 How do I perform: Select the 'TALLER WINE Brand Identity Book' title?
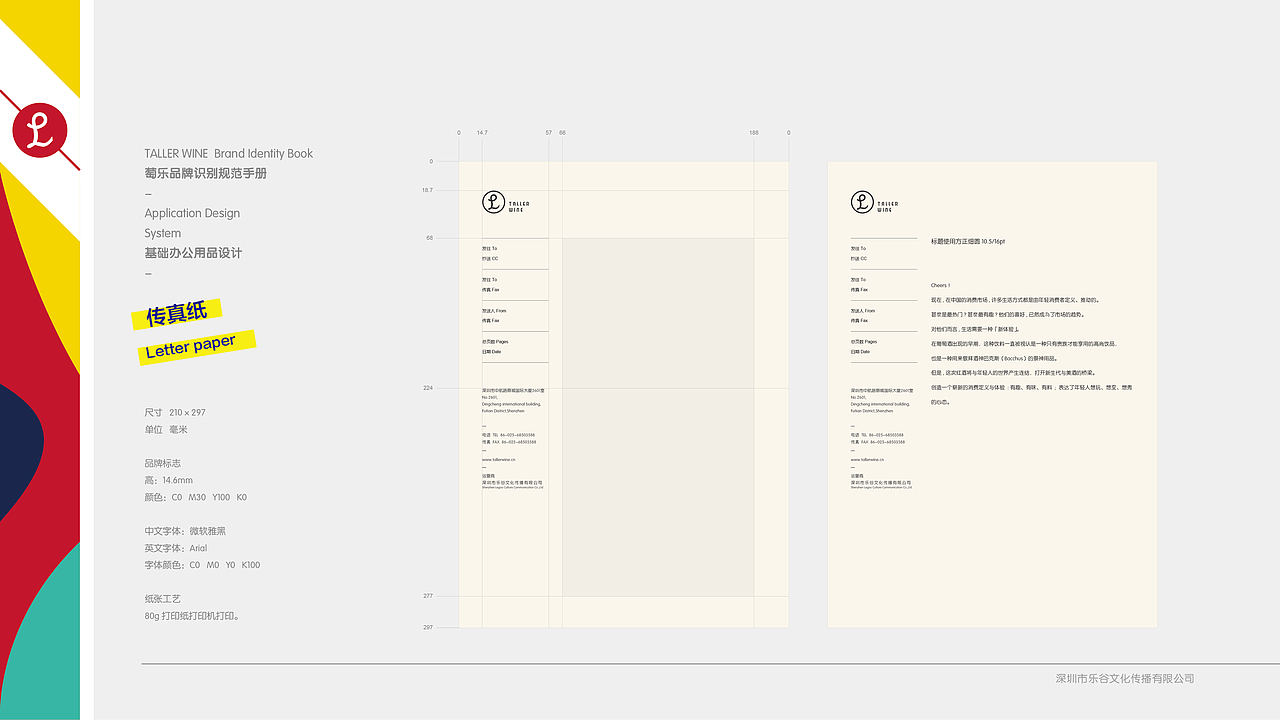tap(229, 153)
